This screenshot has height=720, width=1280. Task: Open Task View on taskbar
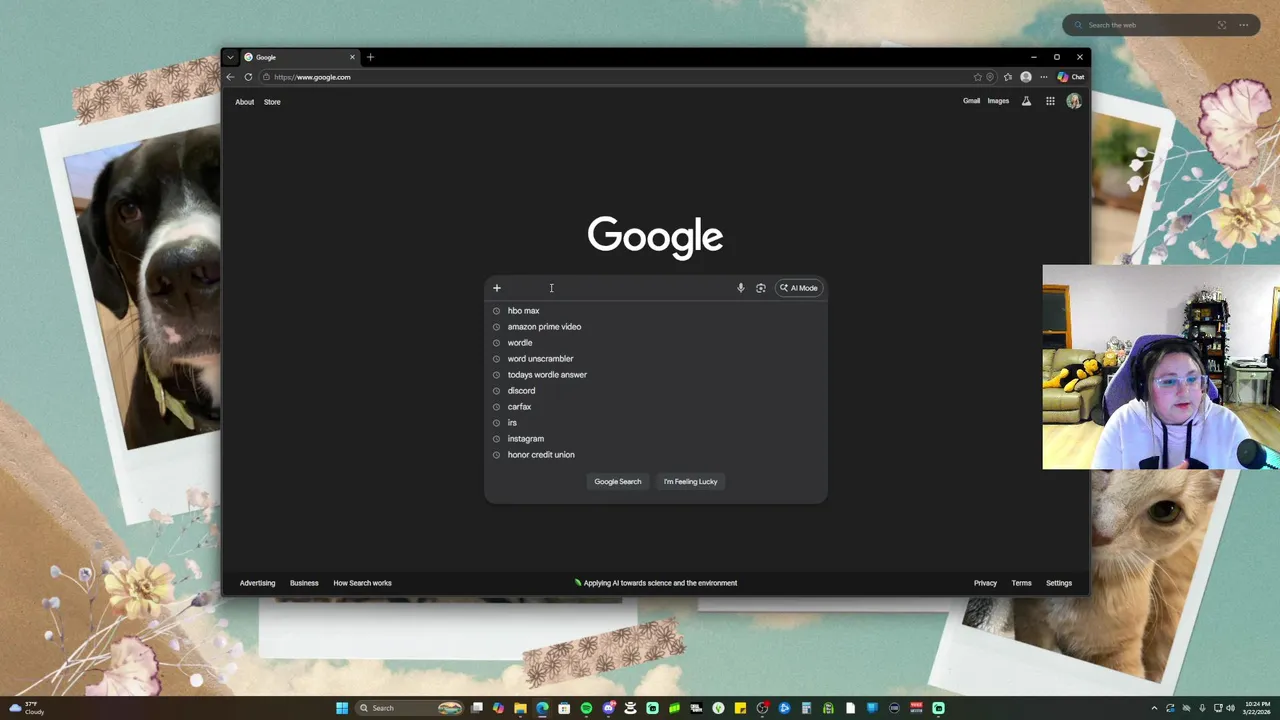477,708
